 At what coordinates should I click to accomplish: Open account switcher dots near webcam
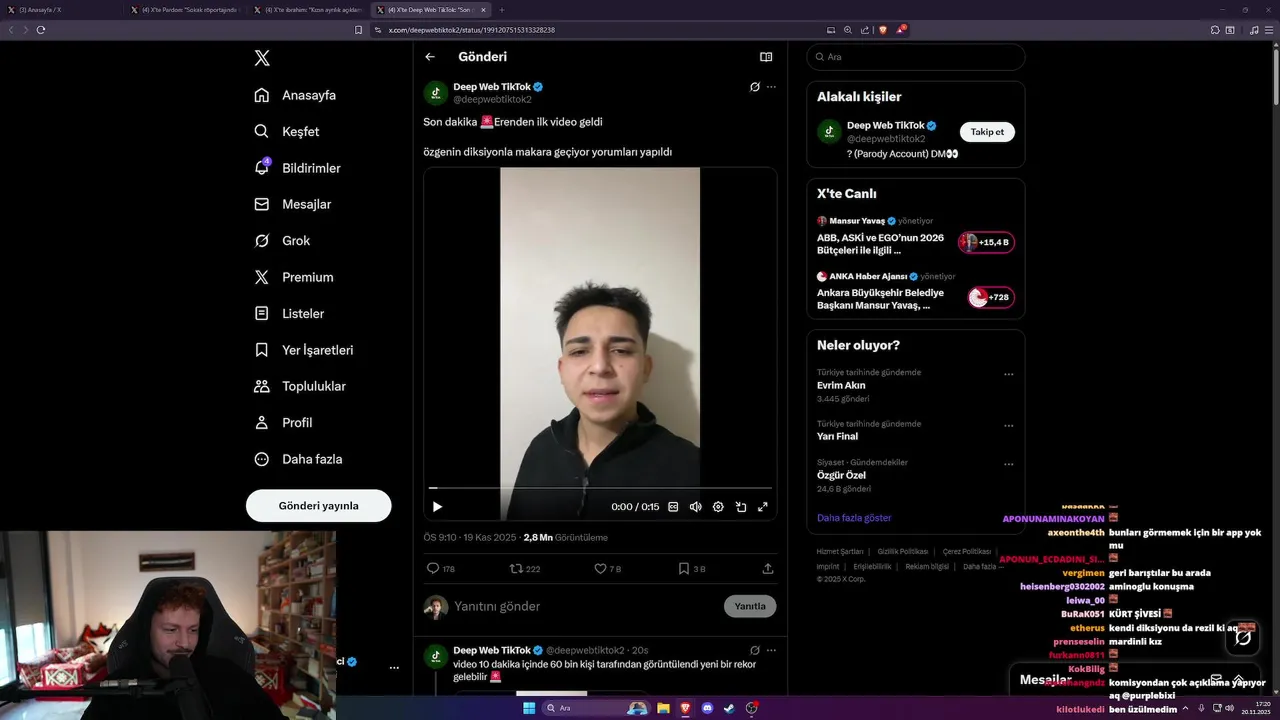(x=394, y=667)
